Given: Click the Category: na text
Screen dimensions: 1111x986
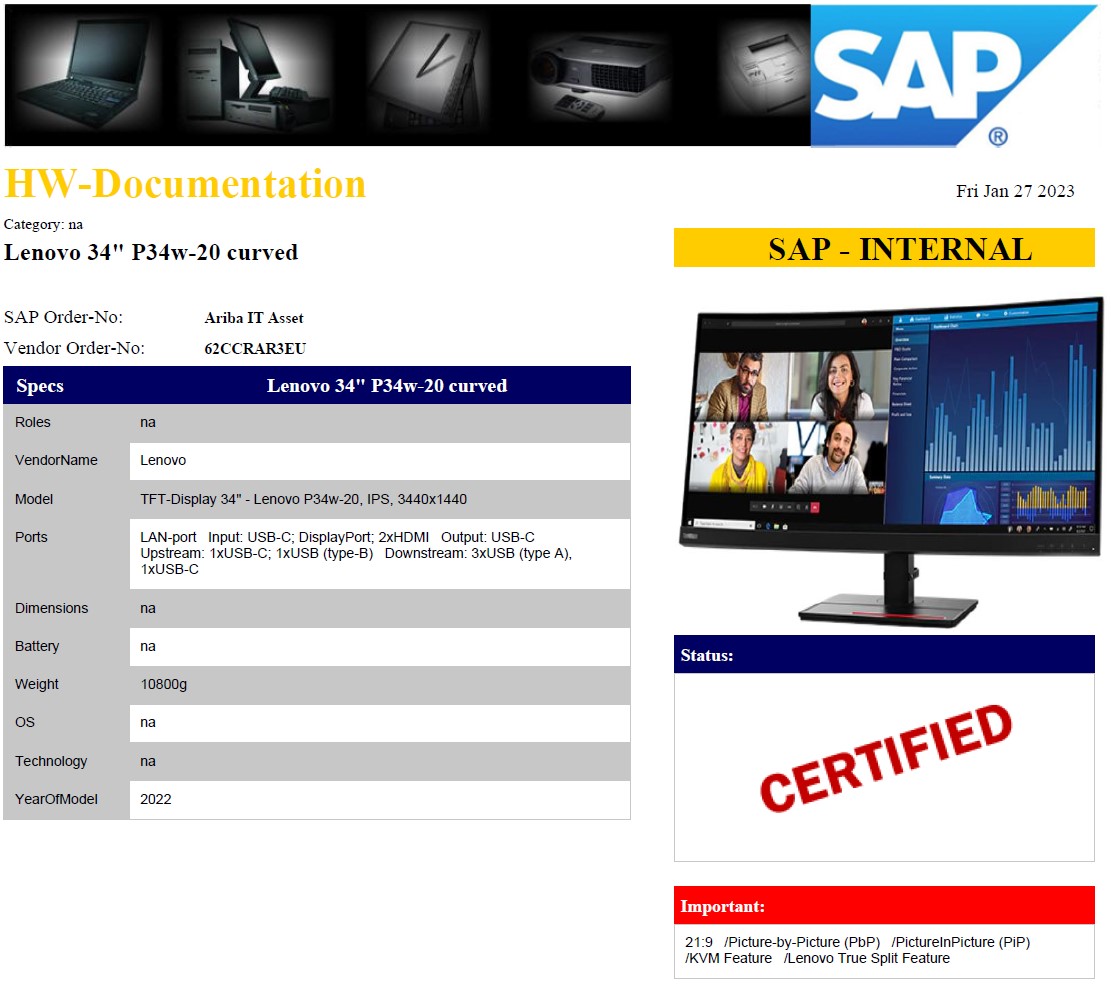Looking at the screenshot, I should click(43, 225).
